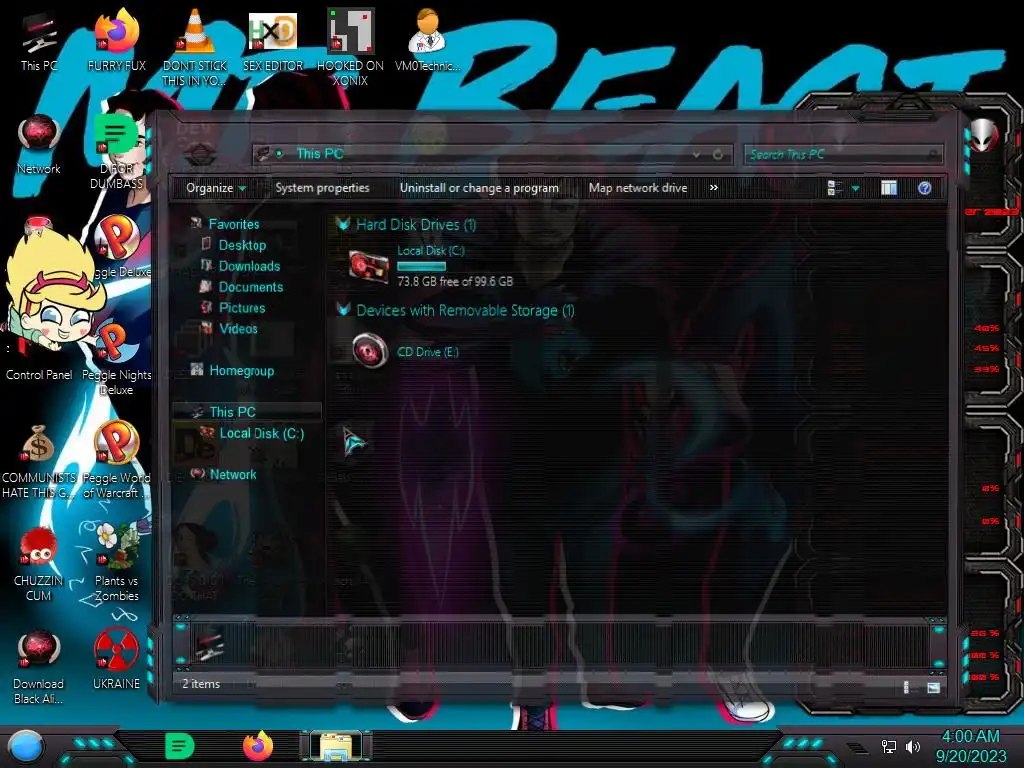This screenshot has width=1024, height=768.
Task: Select Homegroup in the navigation pane
Action: tap(242, 370)
